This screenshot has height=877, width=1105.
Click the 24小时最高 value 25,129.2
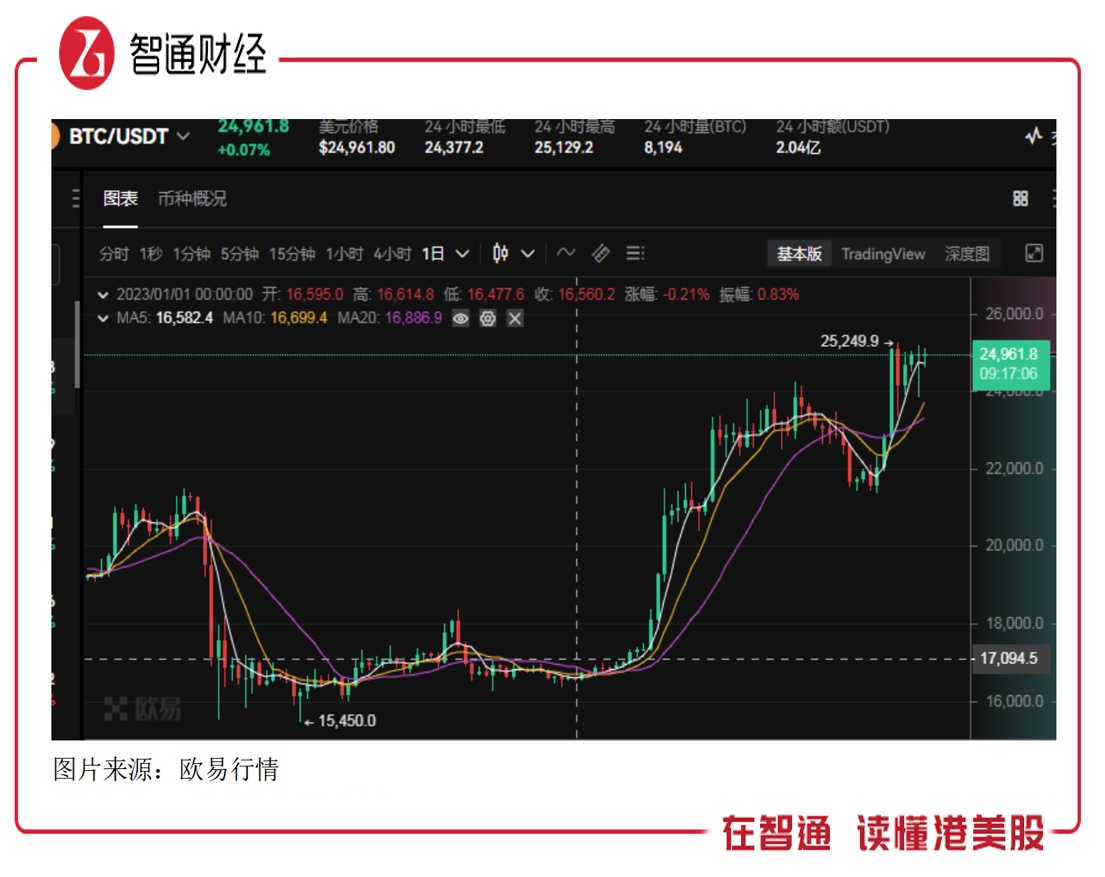tap(564, 147)
